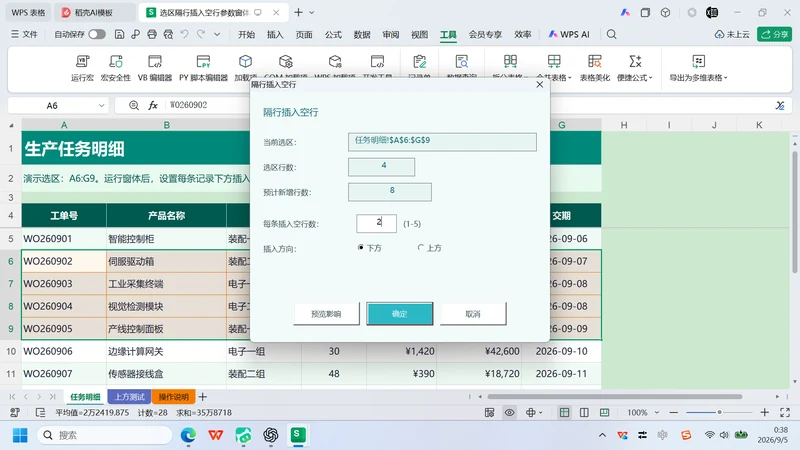Switch to 操作说明 sheet tab

pos(173,396)
